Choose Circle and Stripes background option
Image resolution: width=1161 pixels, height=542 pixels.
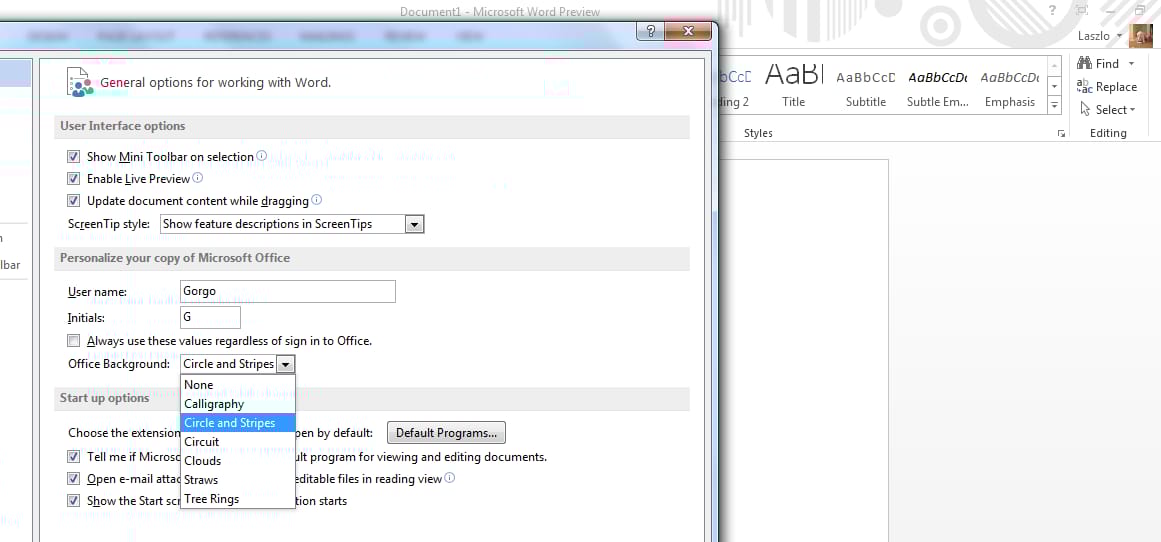click(238, 423)
